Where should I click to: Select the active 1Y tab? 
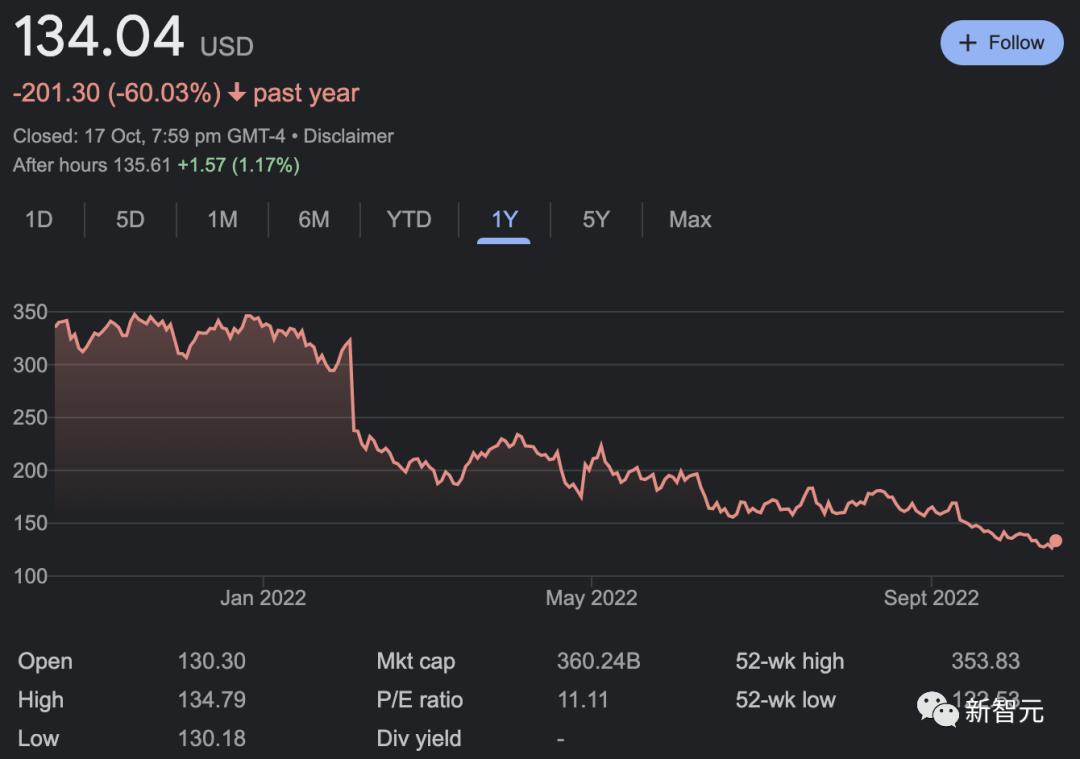coord(504,220)
